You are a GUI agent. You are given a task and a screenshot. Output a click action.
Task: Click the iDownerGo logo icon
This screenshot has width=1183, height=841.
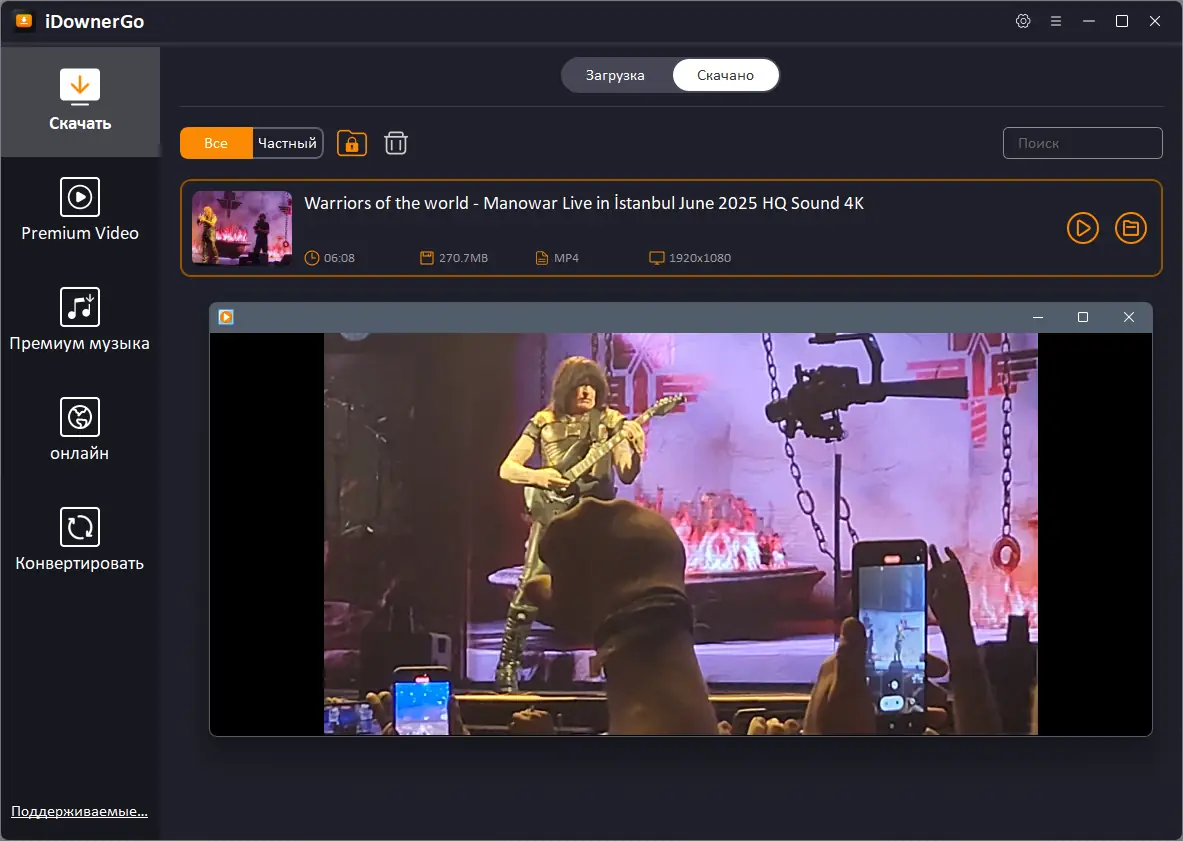coord(25,21)
